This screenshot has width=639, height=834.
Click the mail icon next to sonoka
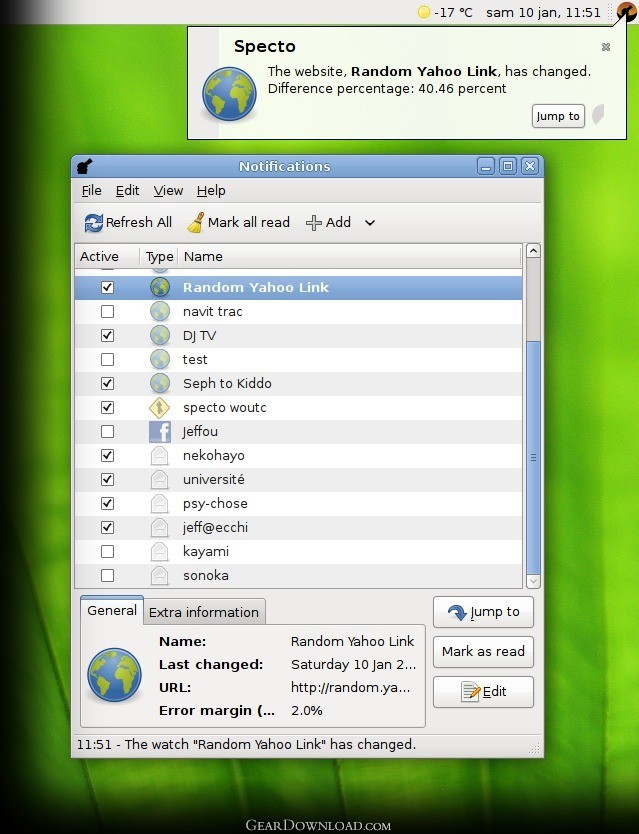160,575
